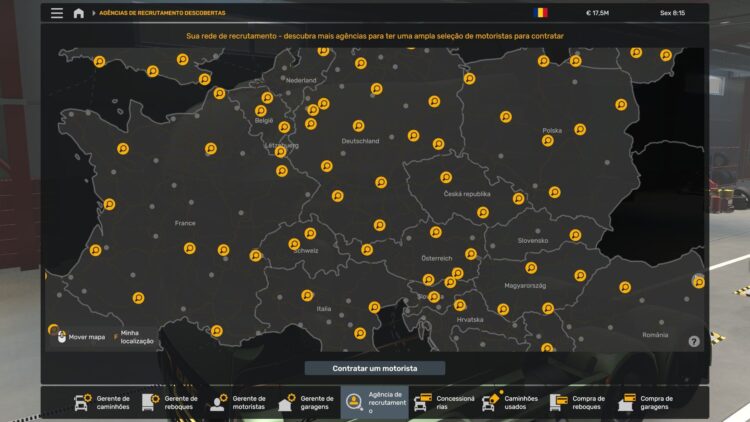
Task: Click breadcrumb Agências de recrutamento descobertas
Action: coord(162,13)
